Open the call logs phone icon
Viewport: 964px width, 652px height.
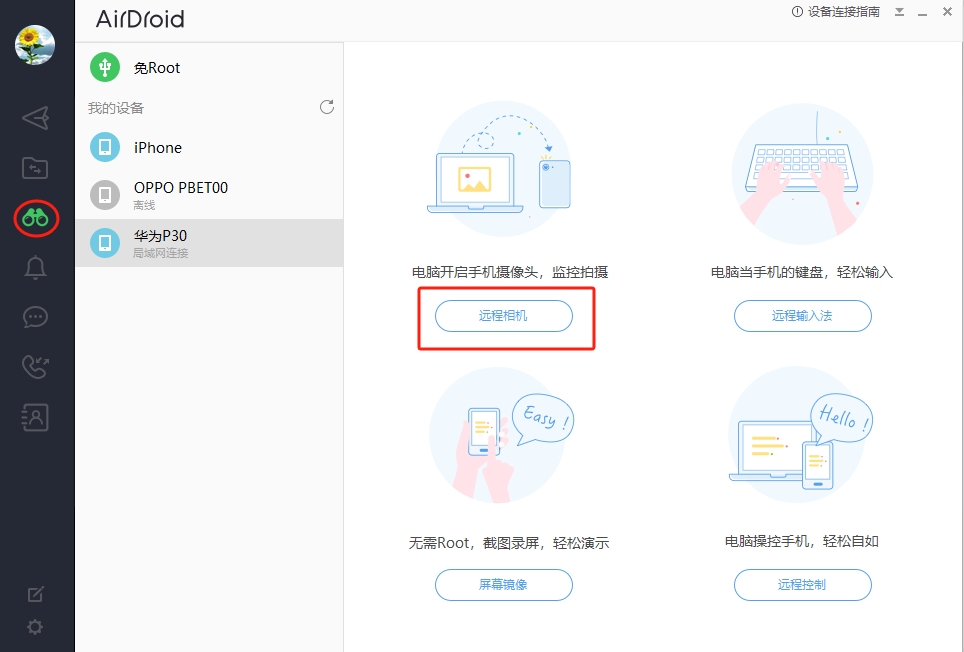point(35,367)
